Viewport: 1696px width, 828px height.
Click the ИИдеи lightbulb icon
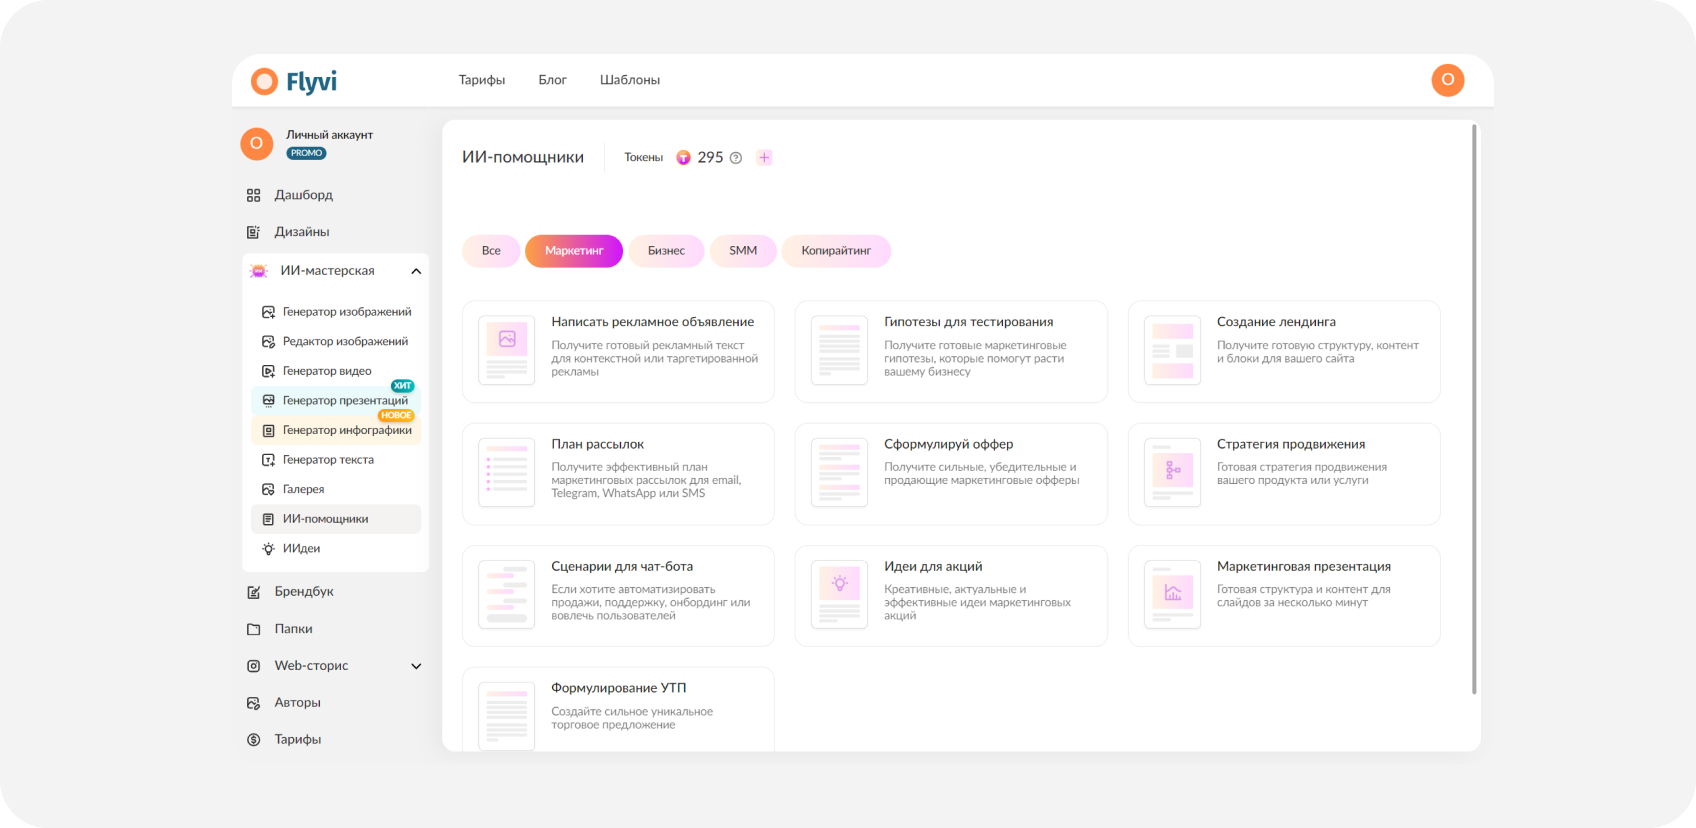point(268,549)
